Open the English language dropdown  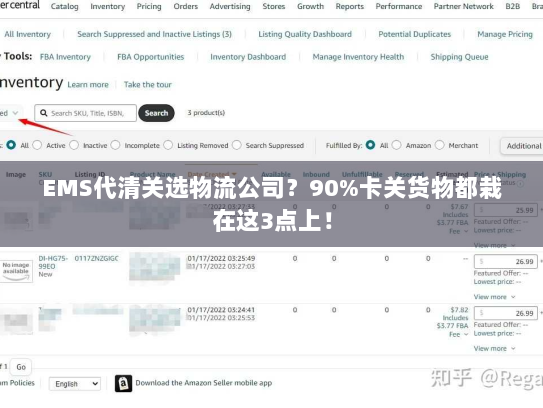75,384
